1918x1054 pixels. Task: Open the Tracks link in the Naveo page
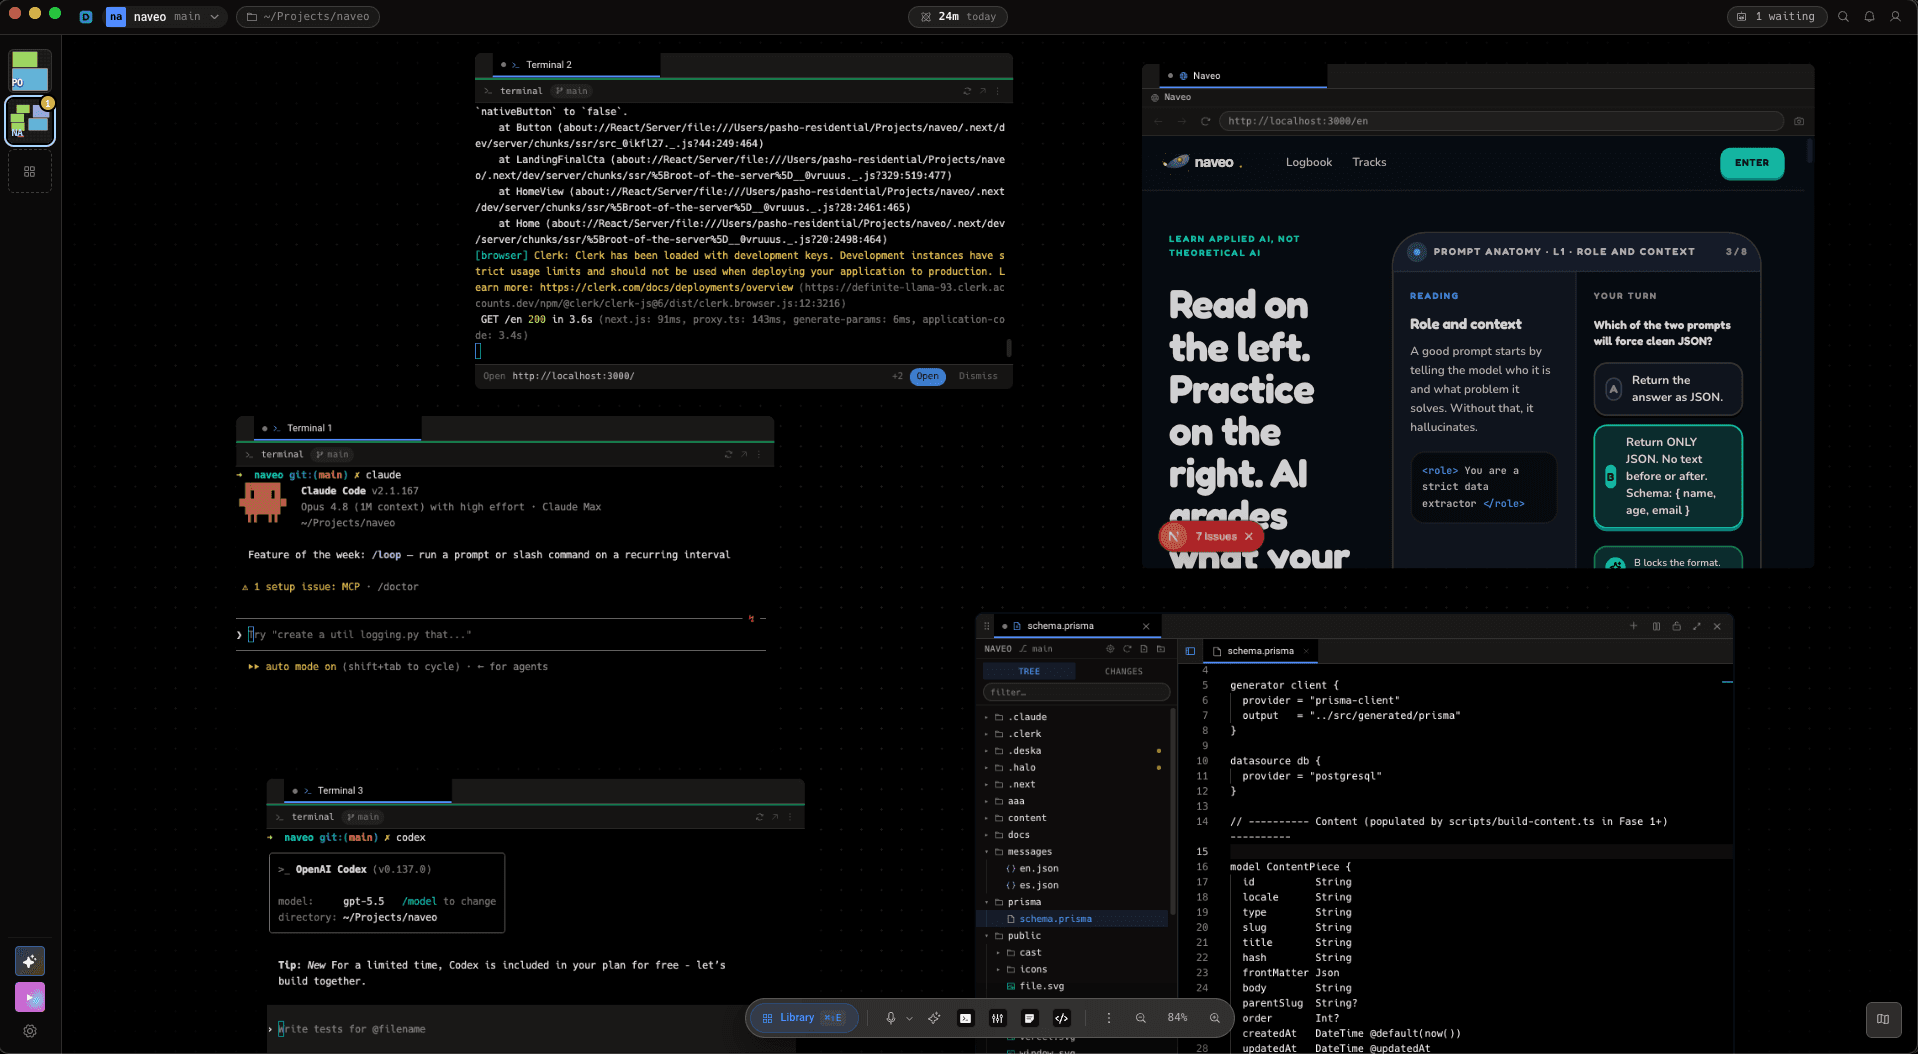tap(1369, 162)
